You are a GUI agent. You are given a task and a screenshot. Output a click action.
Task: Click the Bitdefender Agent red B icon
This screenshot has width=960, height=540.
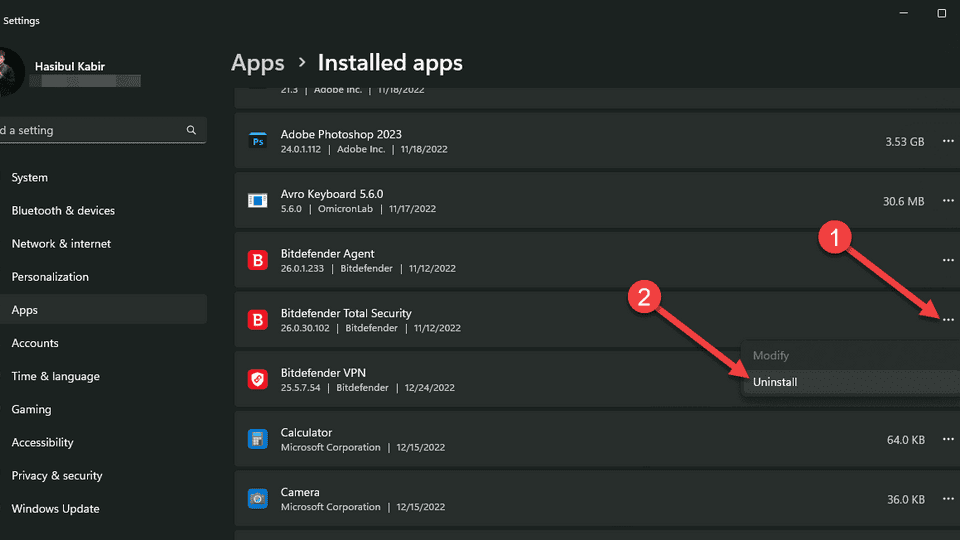[258, 260]
